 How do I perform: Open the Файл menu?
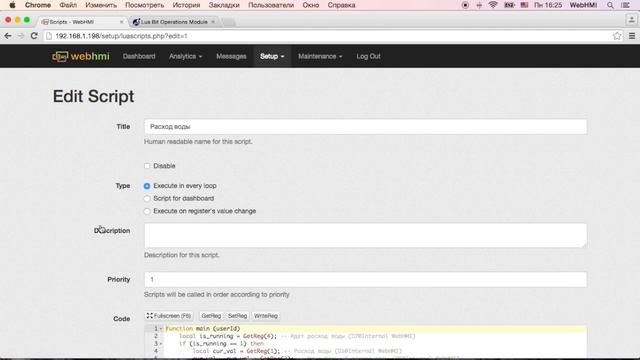(x=68, y=5)
